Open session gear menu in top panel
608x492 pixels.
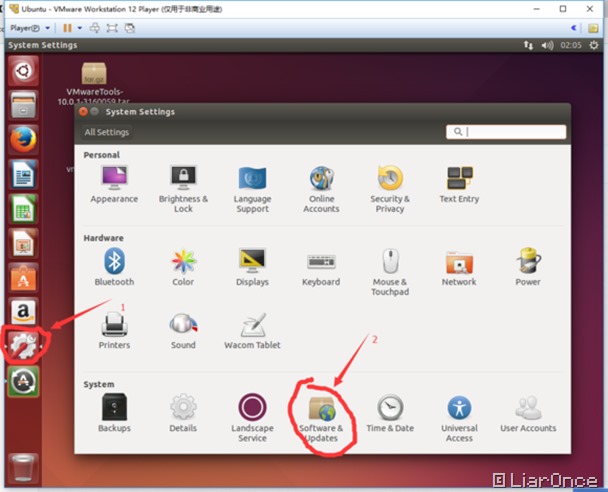coord(594,45)
